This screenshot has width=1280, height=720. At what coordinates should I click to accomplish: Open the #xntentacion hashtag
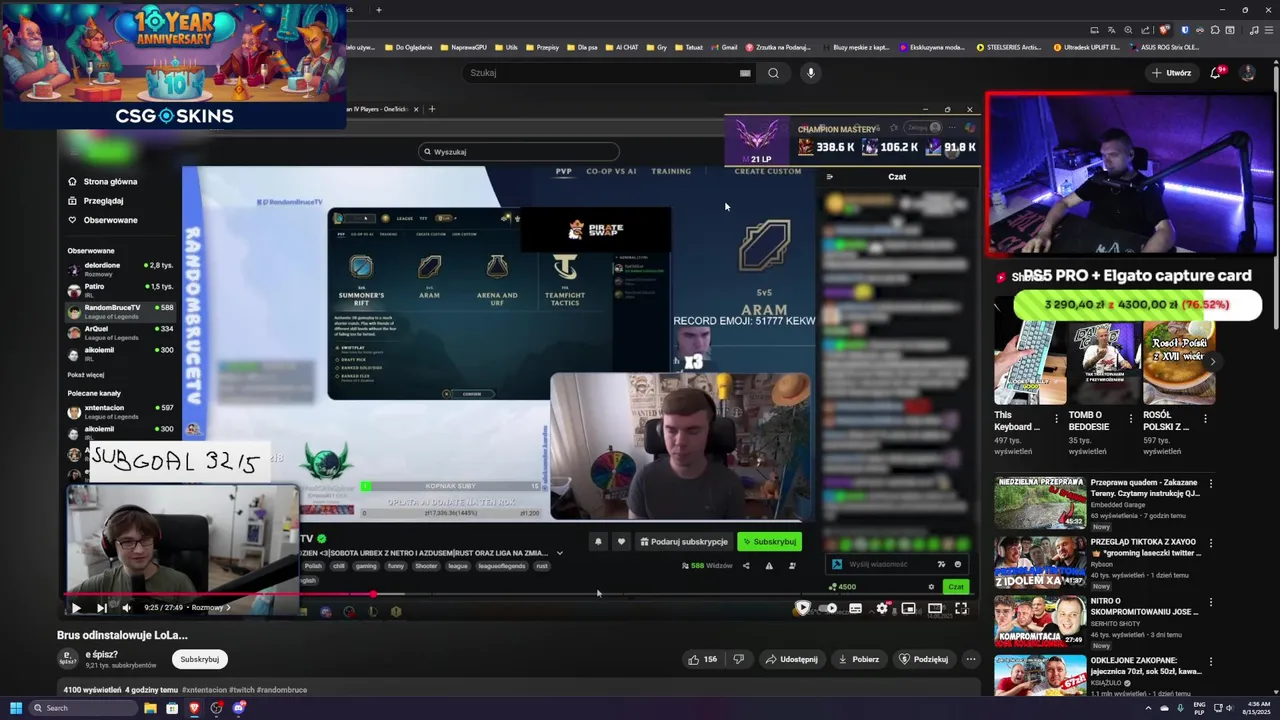coord(204,690)
